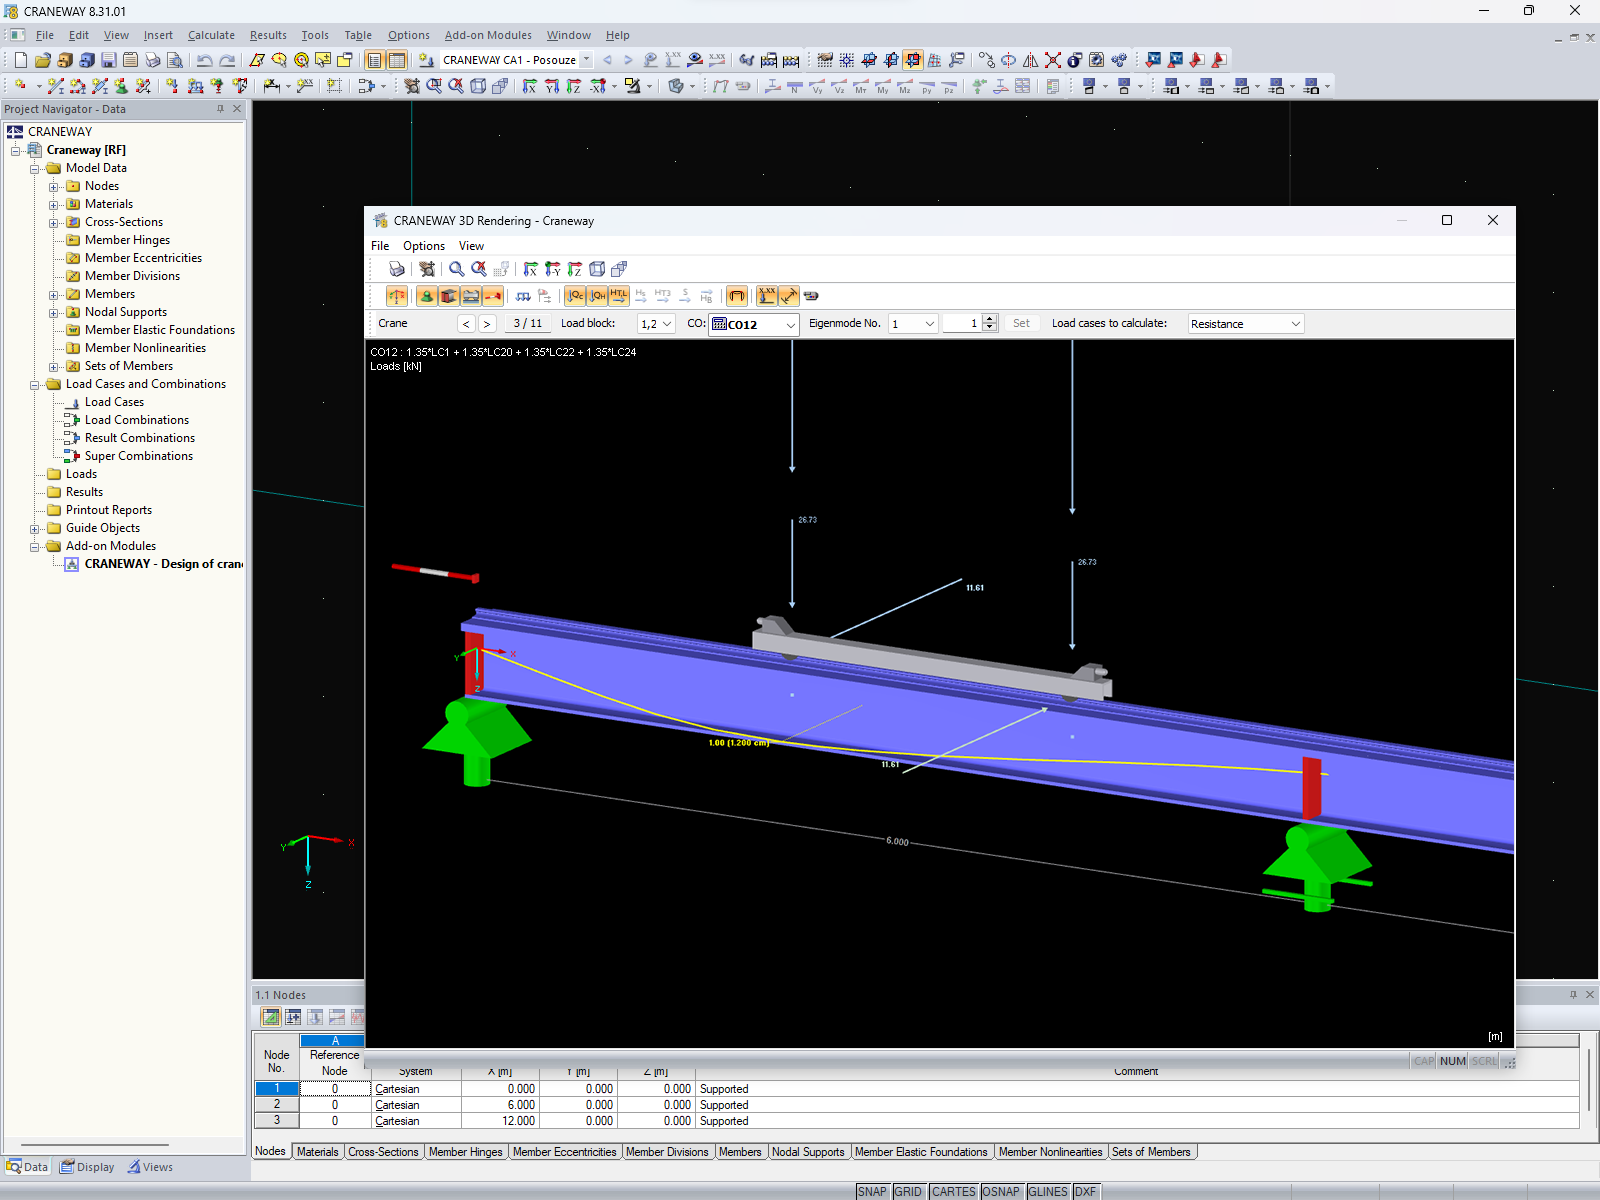Image resolution: width=1600 pixels, height=1200 pixels.
Task: Click the first icon in 1.1 Nodes table toolbar
Action: click(271, 1017)
